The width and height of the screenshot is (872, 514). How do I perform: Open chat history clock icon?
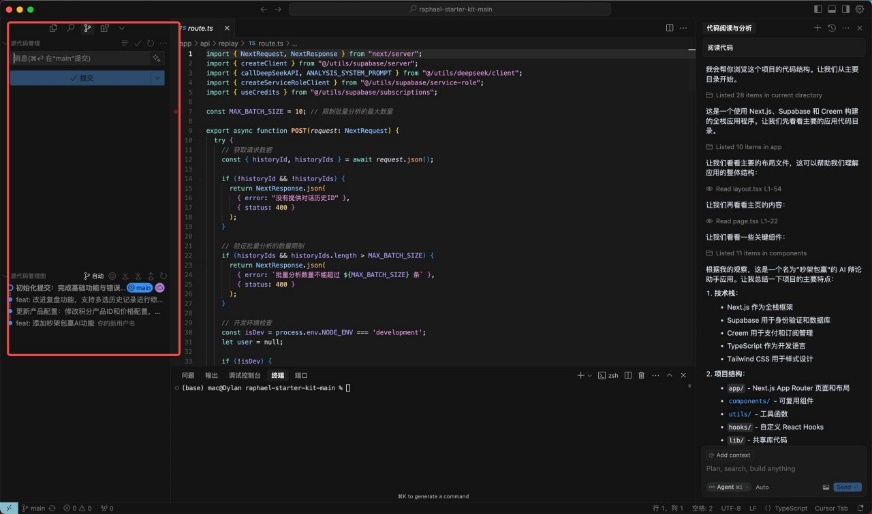point(831,28)
